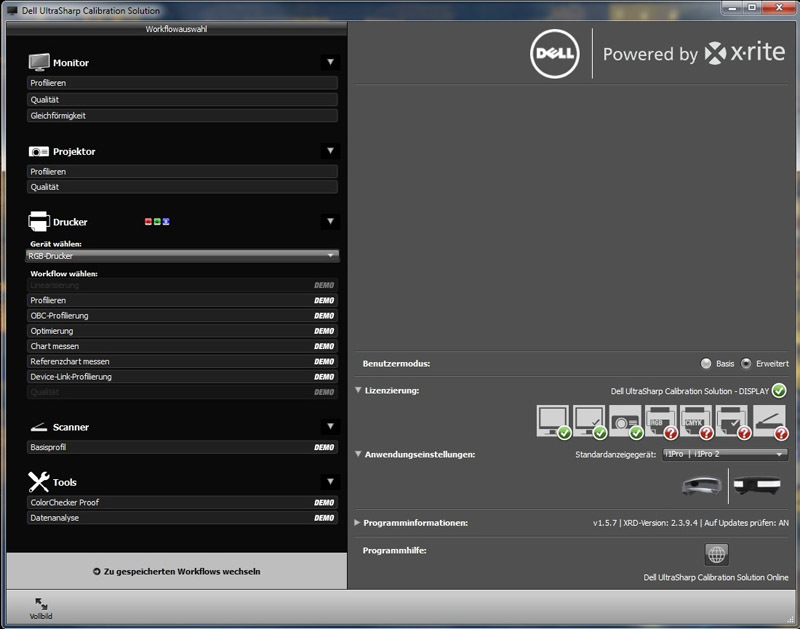
Task: Click the app icon in title bar
Action: pyautogui.click(x=12, y=10)
